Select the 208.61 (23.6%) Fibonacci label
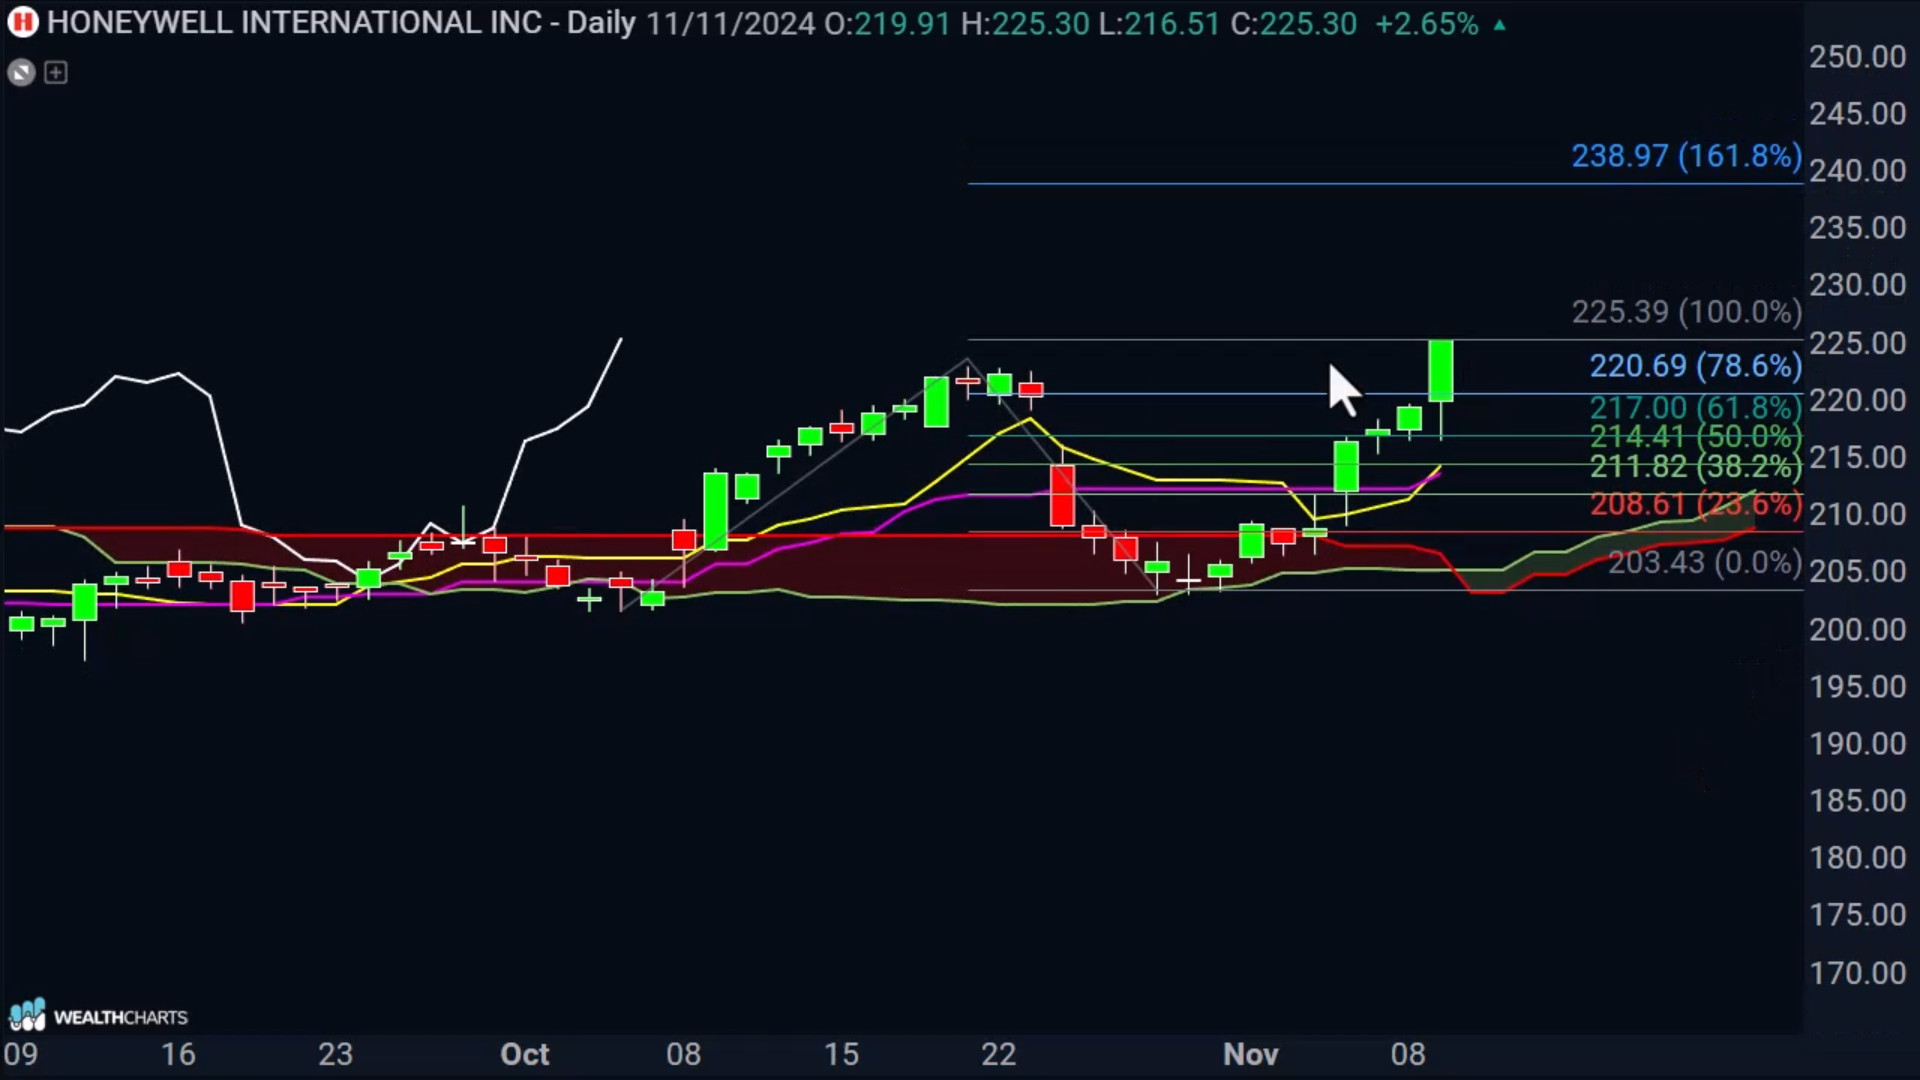This screenshot has height=1080, width=1920. 1695,503
